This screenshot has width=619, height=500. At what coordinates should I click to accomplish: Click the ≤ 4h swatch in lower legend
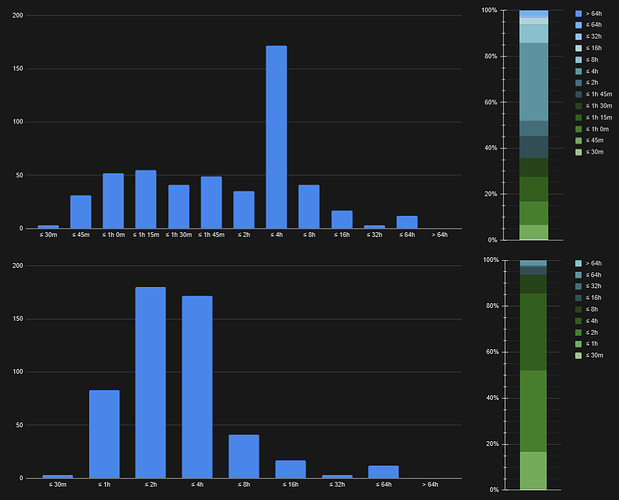point(578,321)
